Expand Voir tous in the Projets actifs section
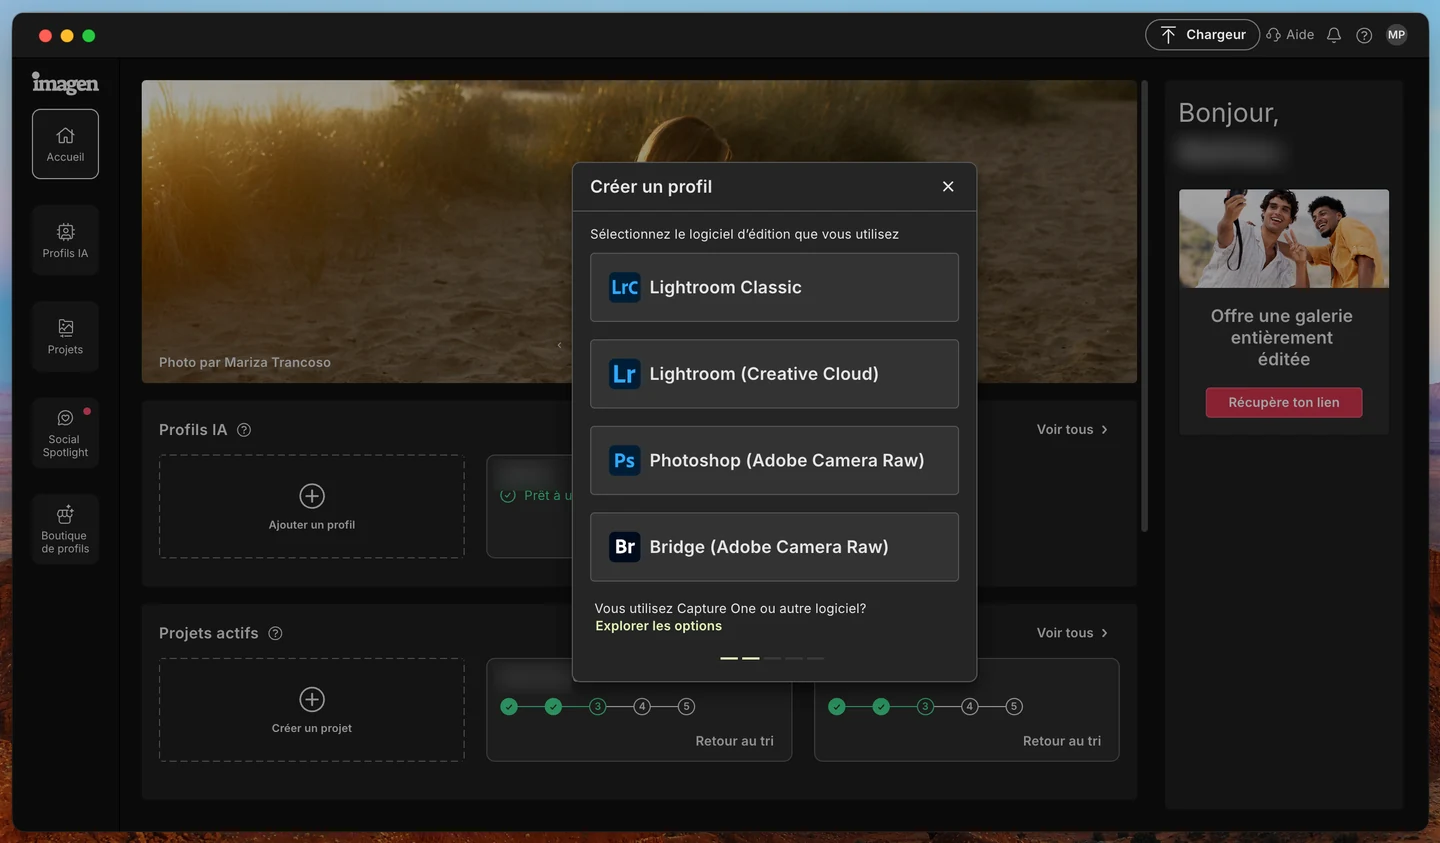 click(1072, 633)
